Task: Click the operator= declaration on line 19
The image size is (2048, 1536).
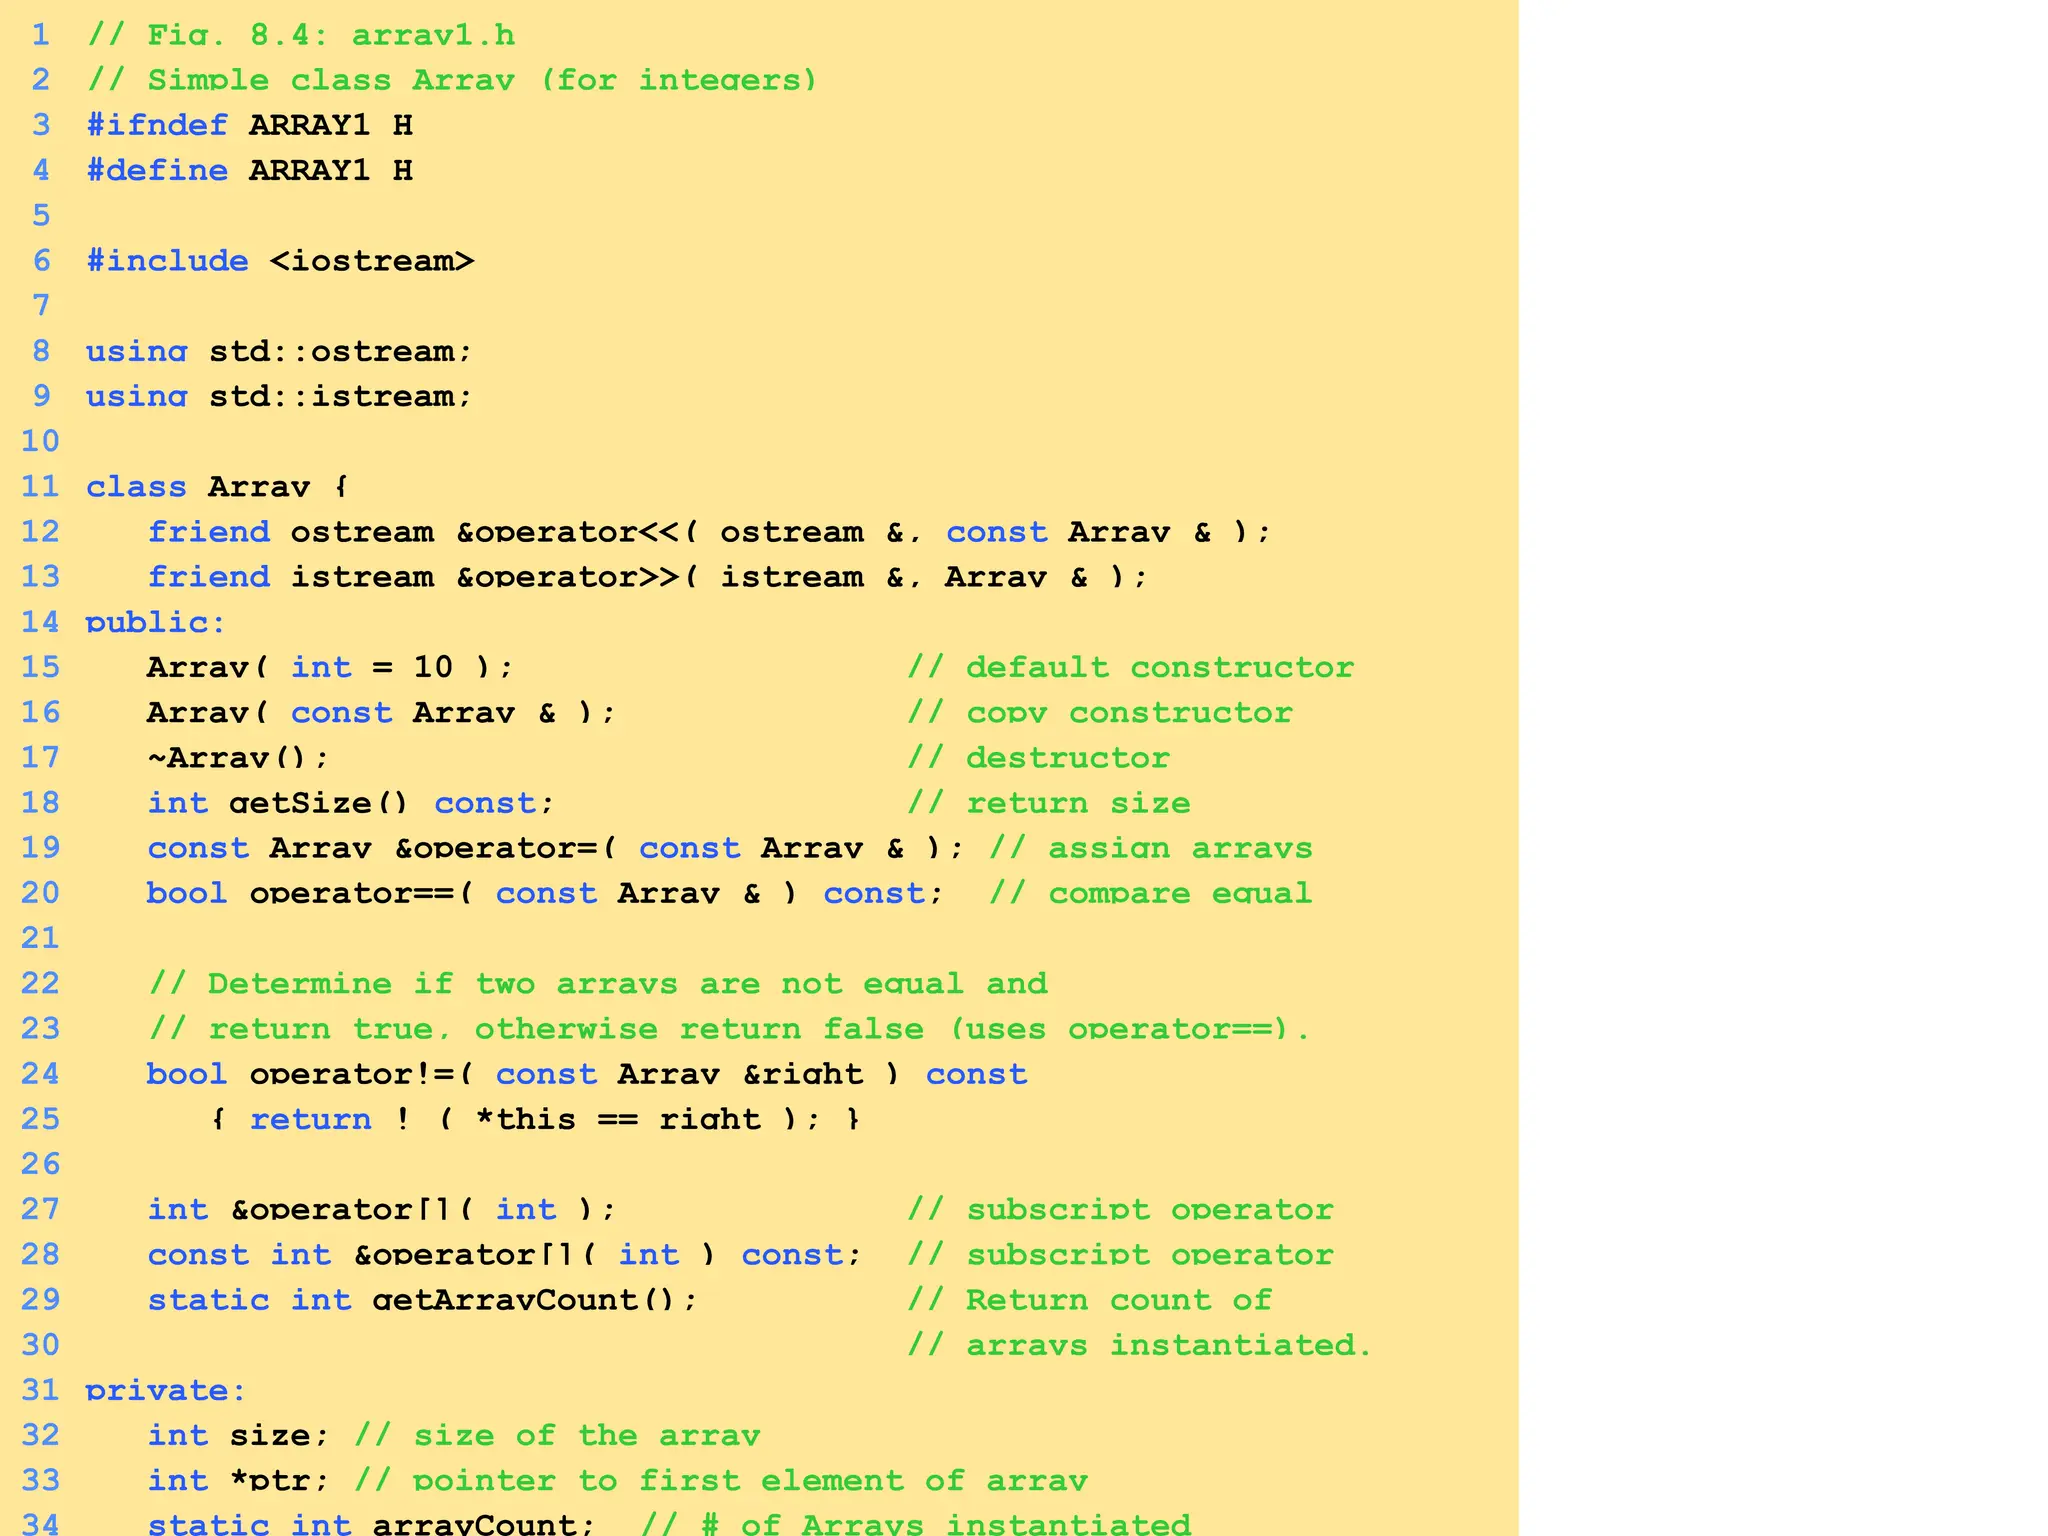Action: [x=556, y=848]
